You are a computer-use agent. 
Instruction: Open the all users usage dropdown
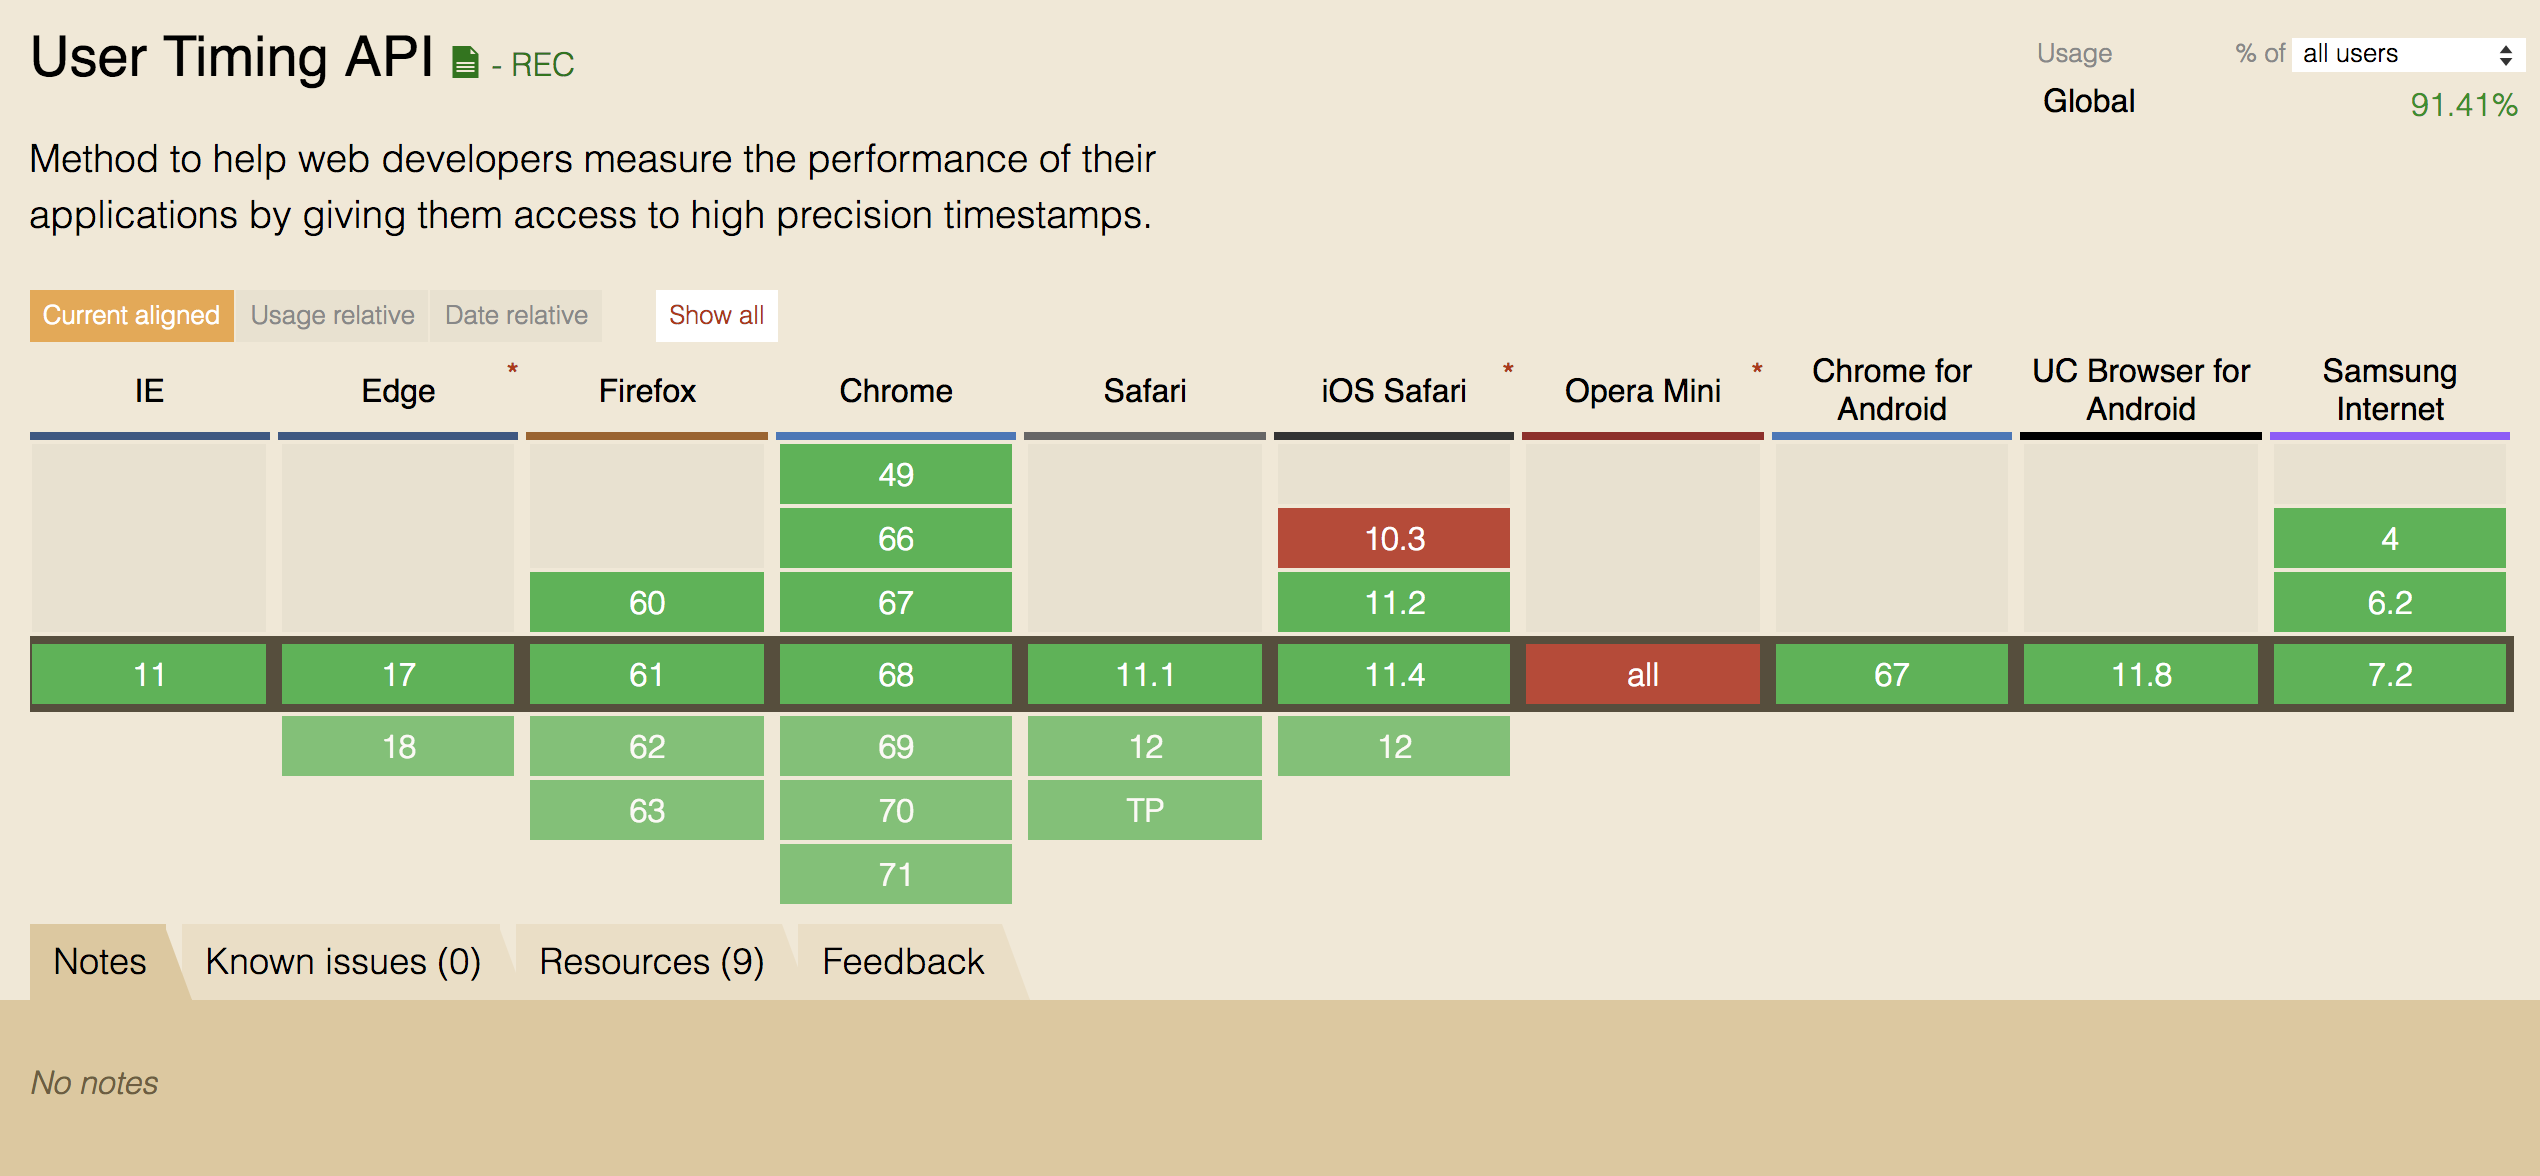pyautogui.click(x=2407, y=54)
